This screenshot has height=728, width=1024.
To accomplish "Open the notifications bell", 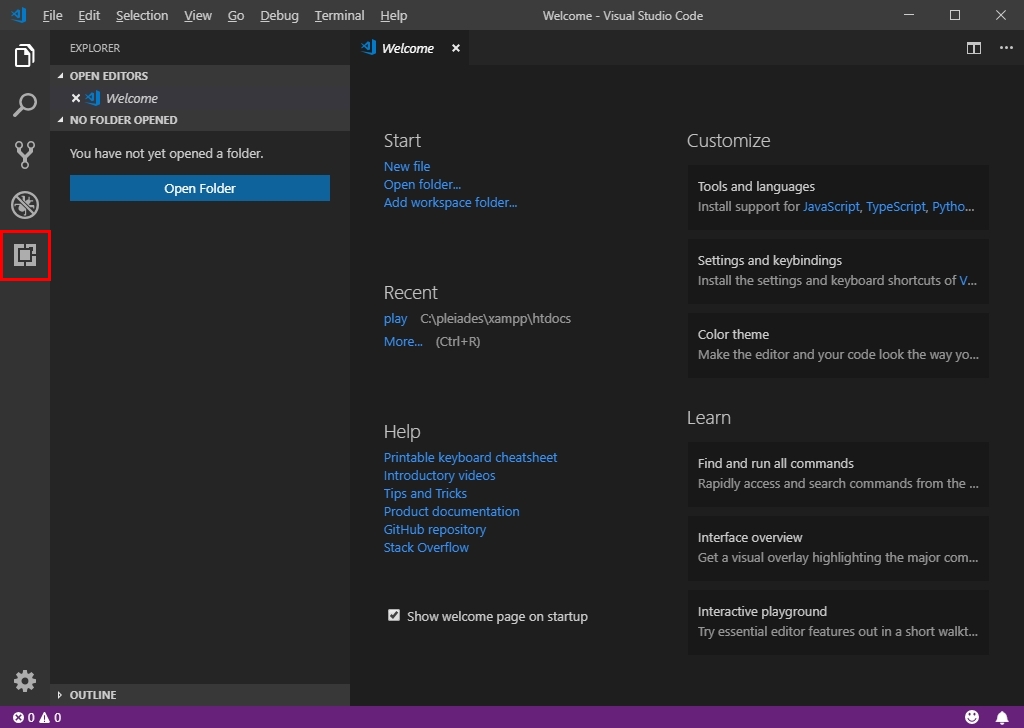I will click(1002, 717).
